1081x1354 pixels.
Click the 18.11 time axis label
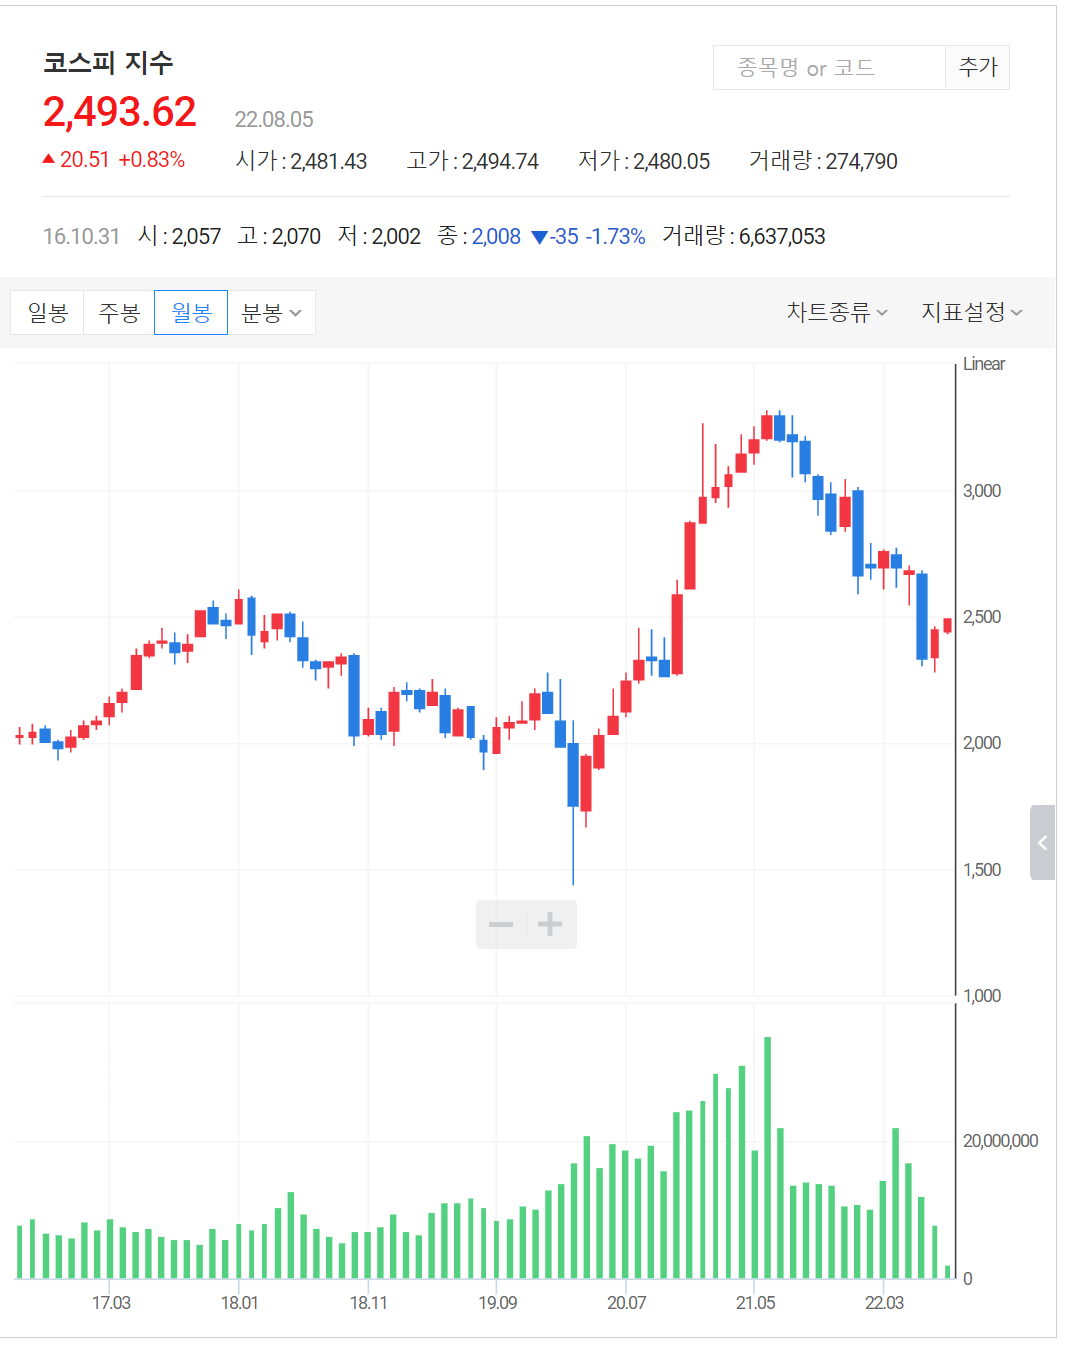tap(368, 1303)
